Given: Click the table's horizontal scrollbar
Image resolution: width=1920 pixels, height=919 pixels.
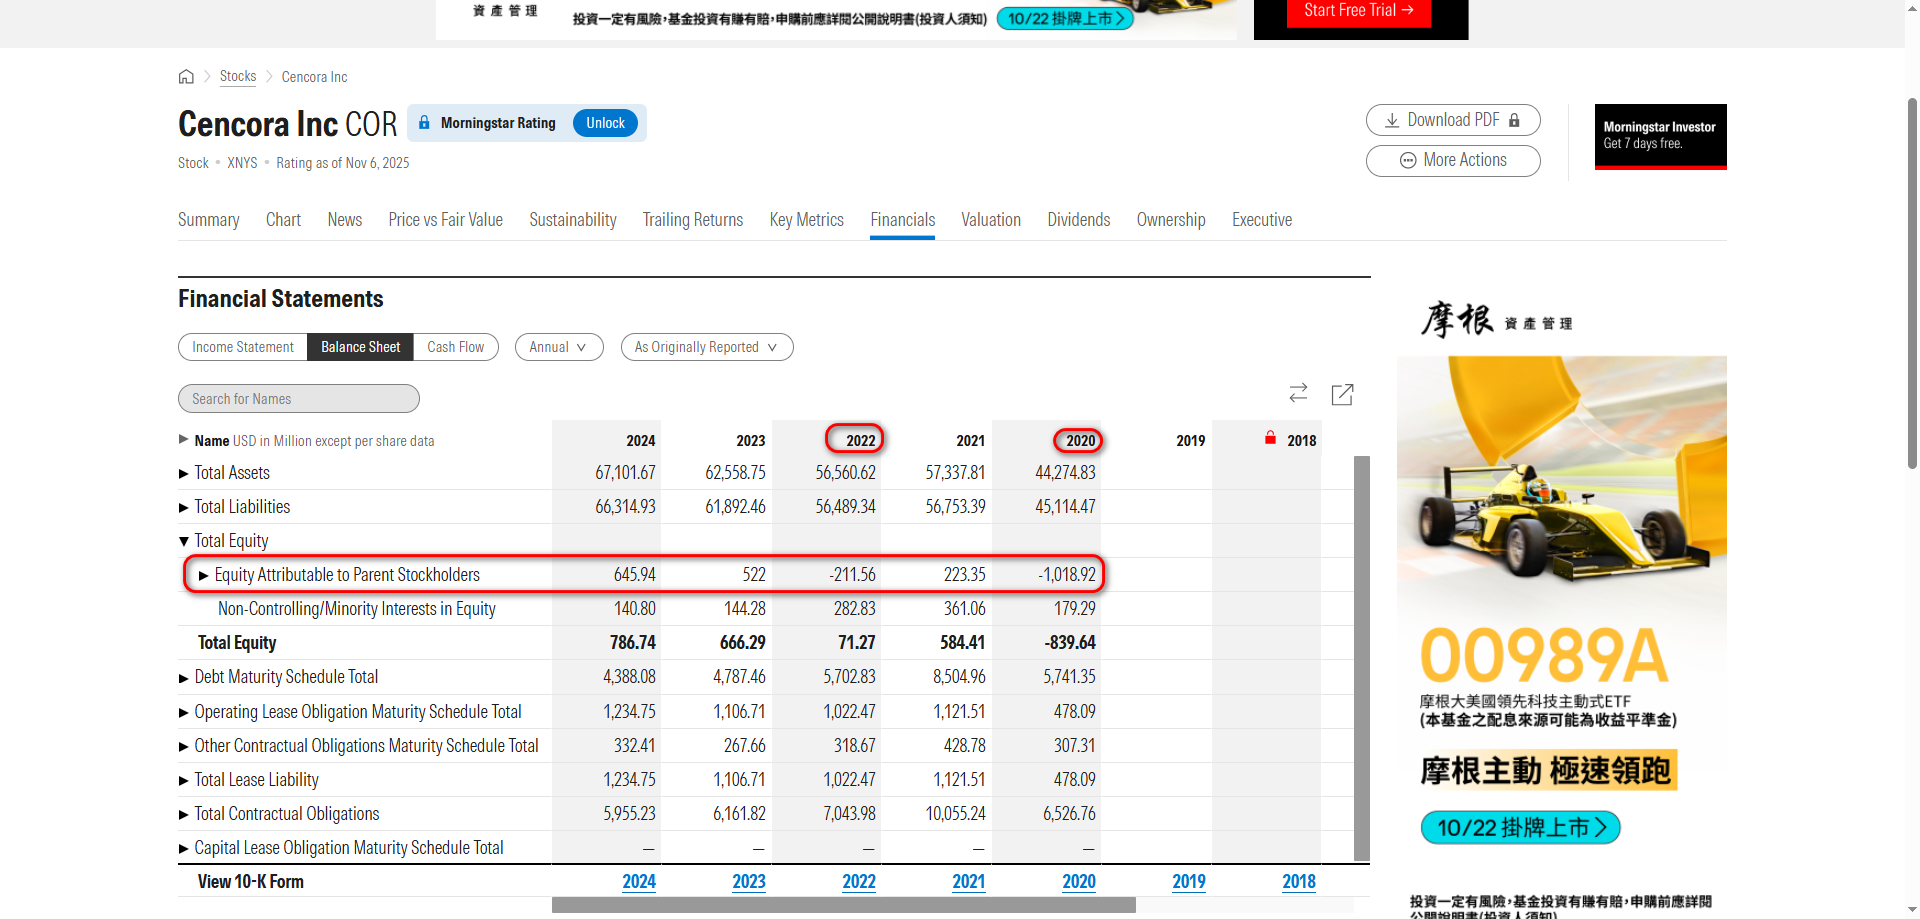Looking at the screenshot, I should (843, 905).
